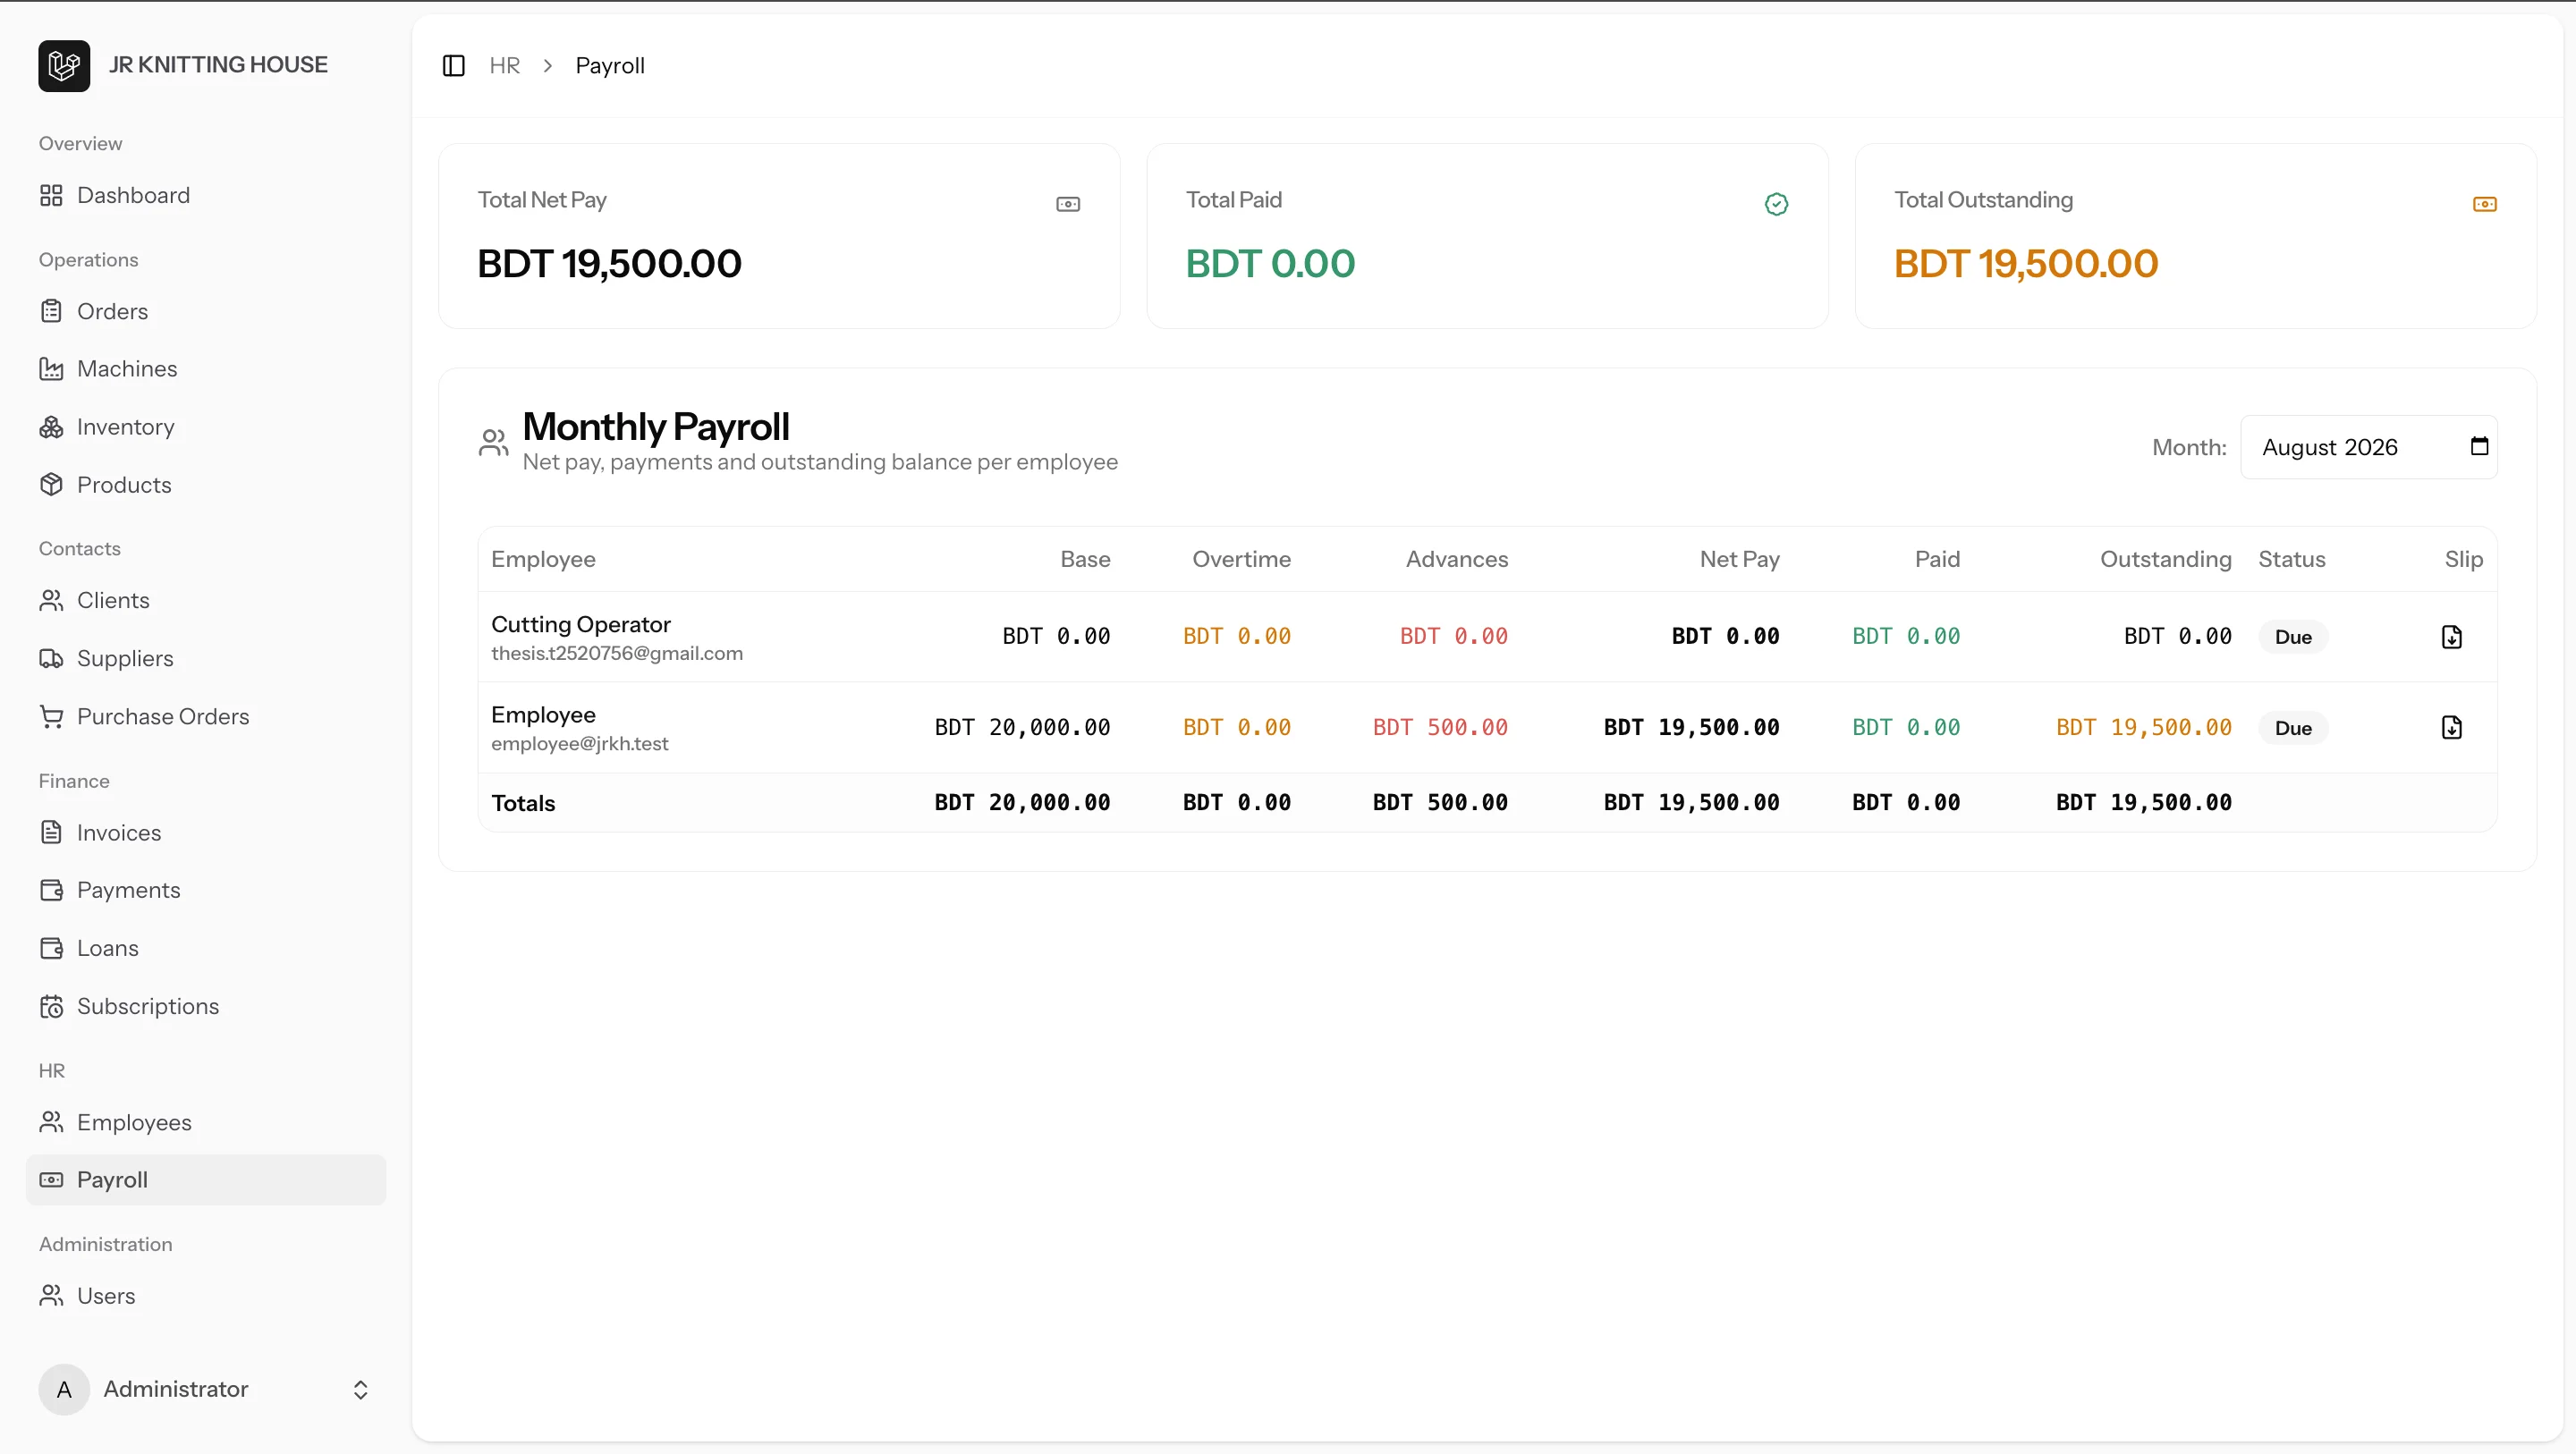The height and width of the screenshot is (1454, 2576).
Task: Click the Payroll breadcrumb label
Action: tap(610, 66)
